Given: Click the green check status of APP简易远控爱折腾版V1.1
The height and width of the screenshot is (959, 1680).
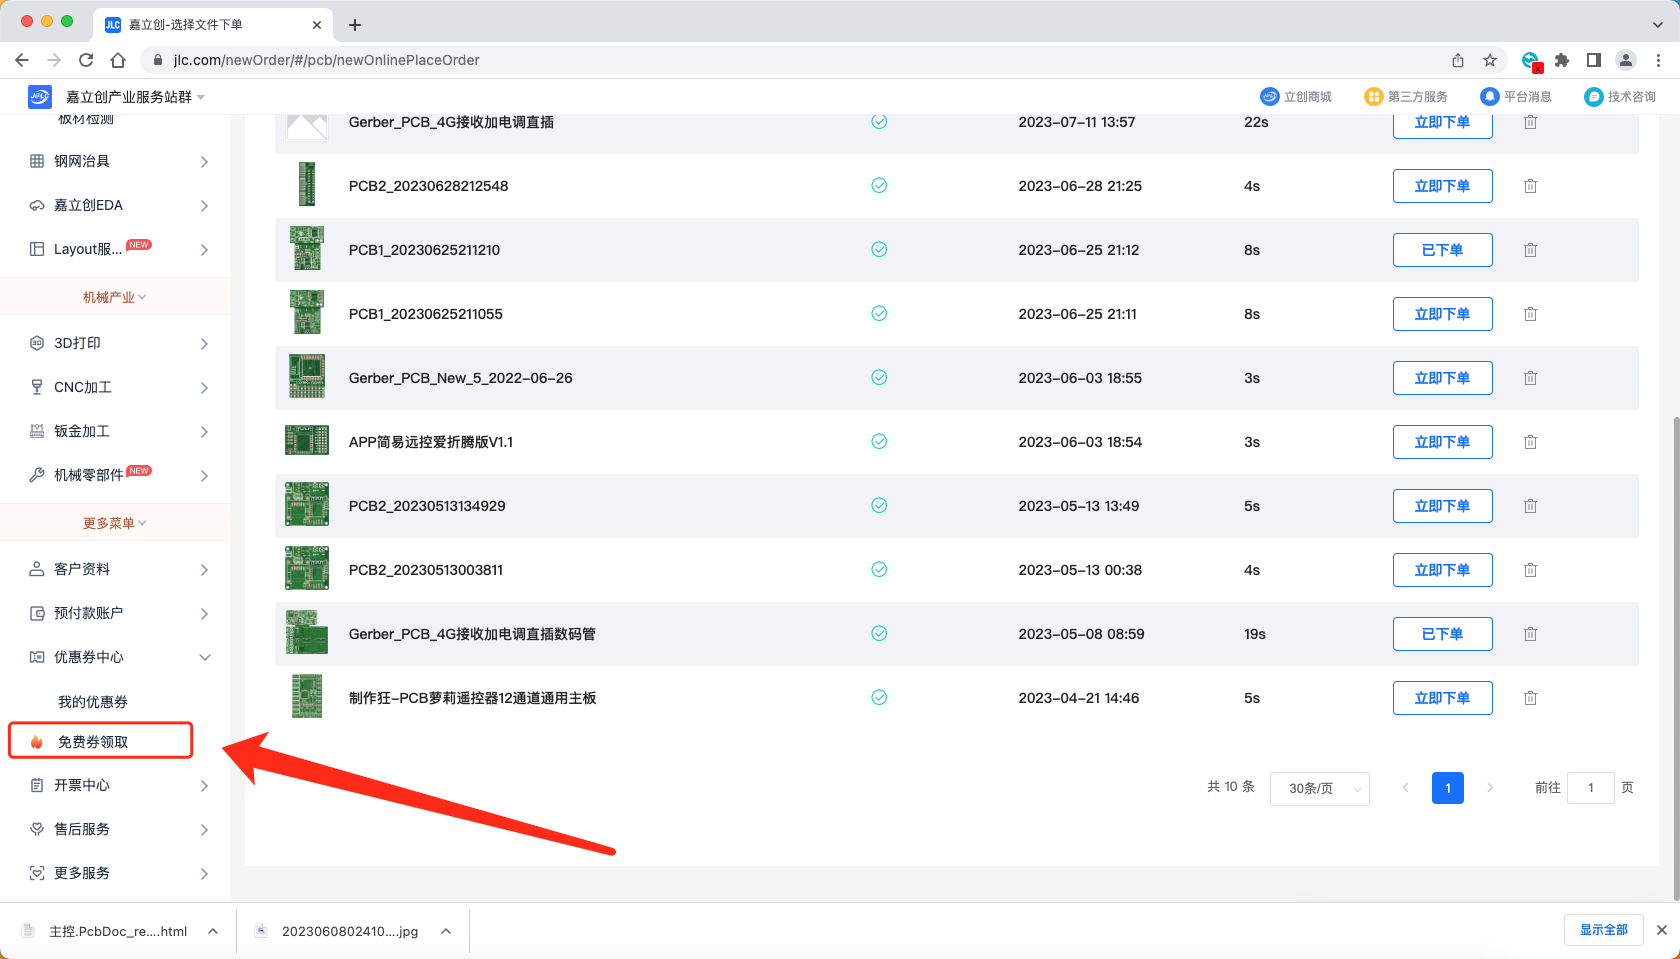Looking at the screenshot, I should (x=879, y=441).
